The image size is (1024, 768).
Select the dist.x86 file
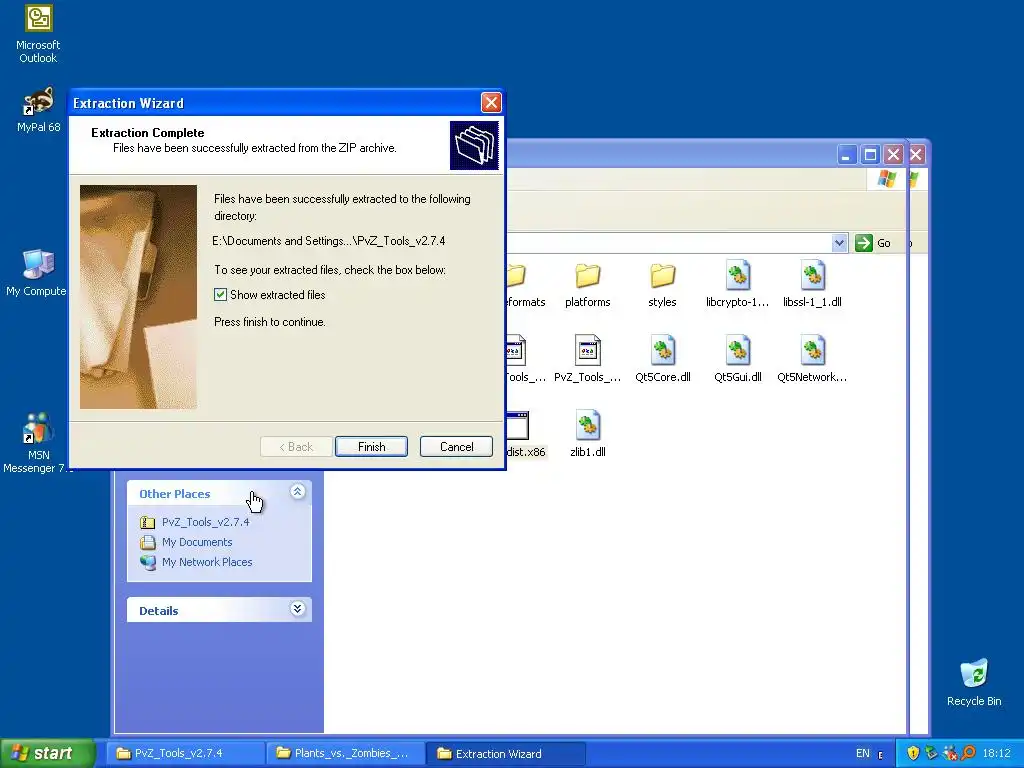pos(526,434)
